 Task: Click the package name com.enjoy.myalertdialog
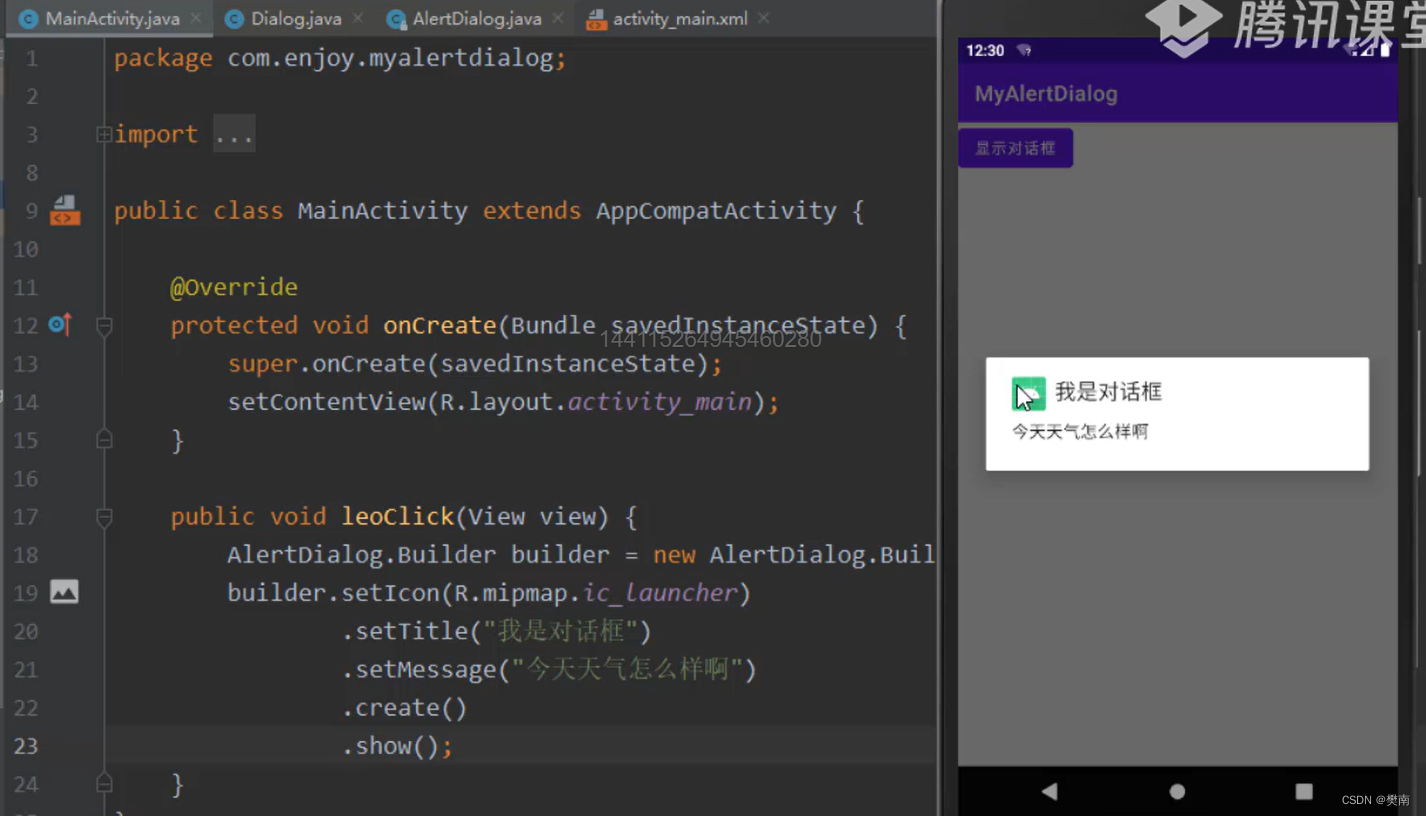pos(390,59)
